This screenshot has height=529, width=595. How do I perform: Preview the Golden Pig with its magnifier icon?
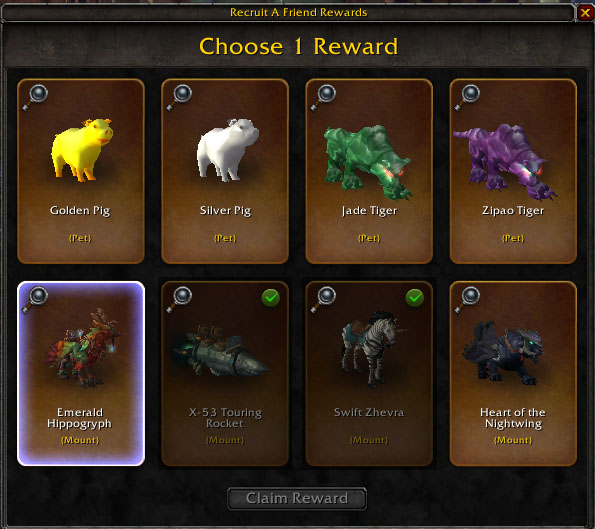(35, 98)
